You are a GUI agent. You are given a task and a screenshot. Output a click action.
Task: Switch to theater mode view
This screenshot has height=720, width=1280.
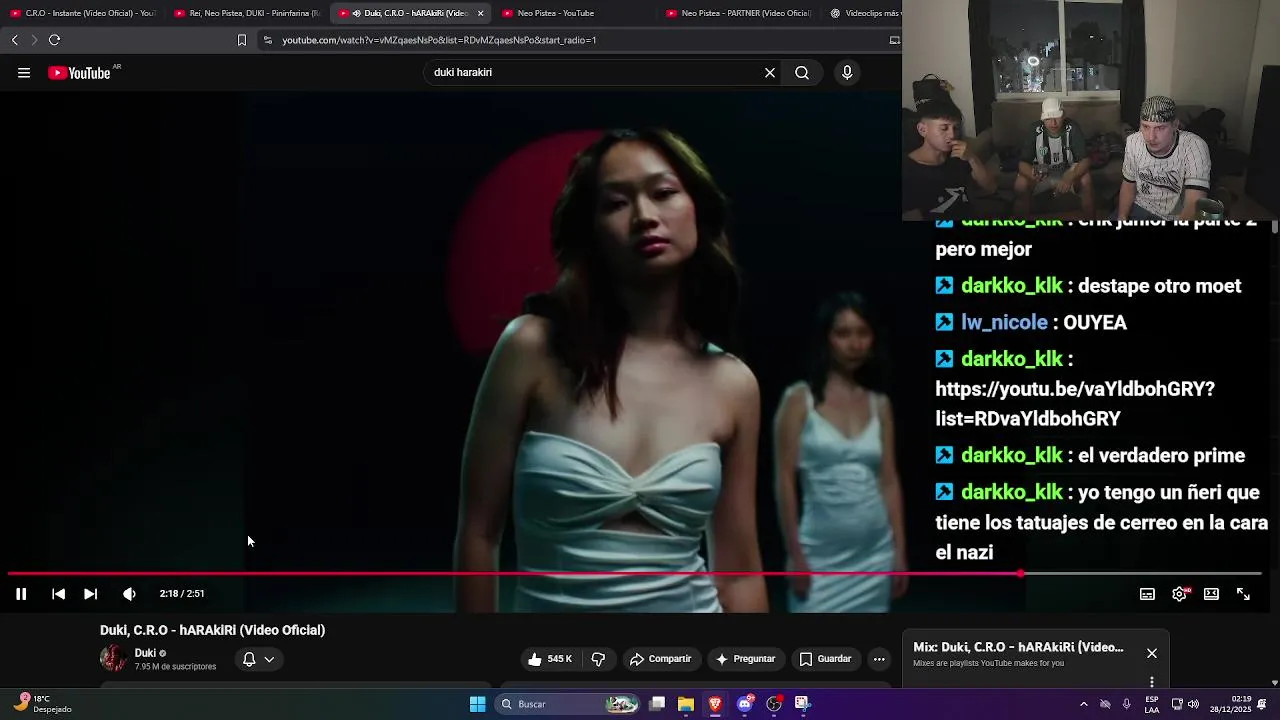[x=1211, y=594]
